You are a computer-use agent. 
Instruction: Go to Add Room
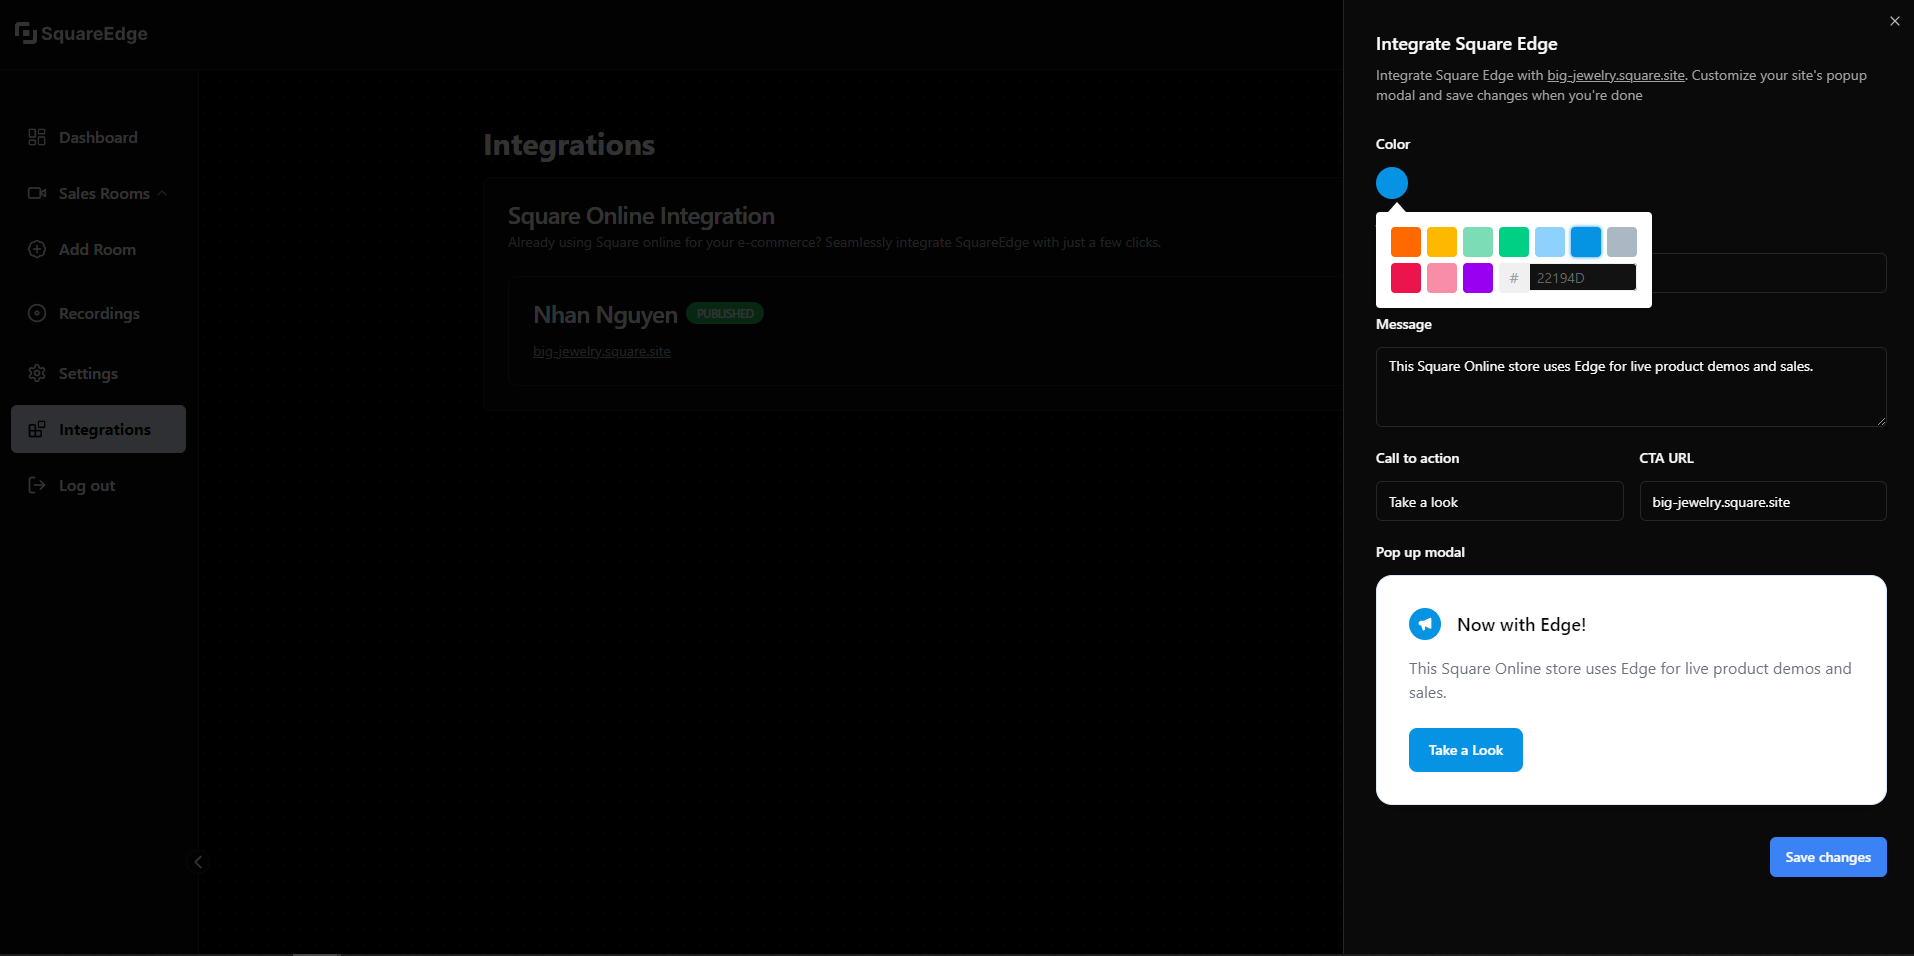click(98, 249)
